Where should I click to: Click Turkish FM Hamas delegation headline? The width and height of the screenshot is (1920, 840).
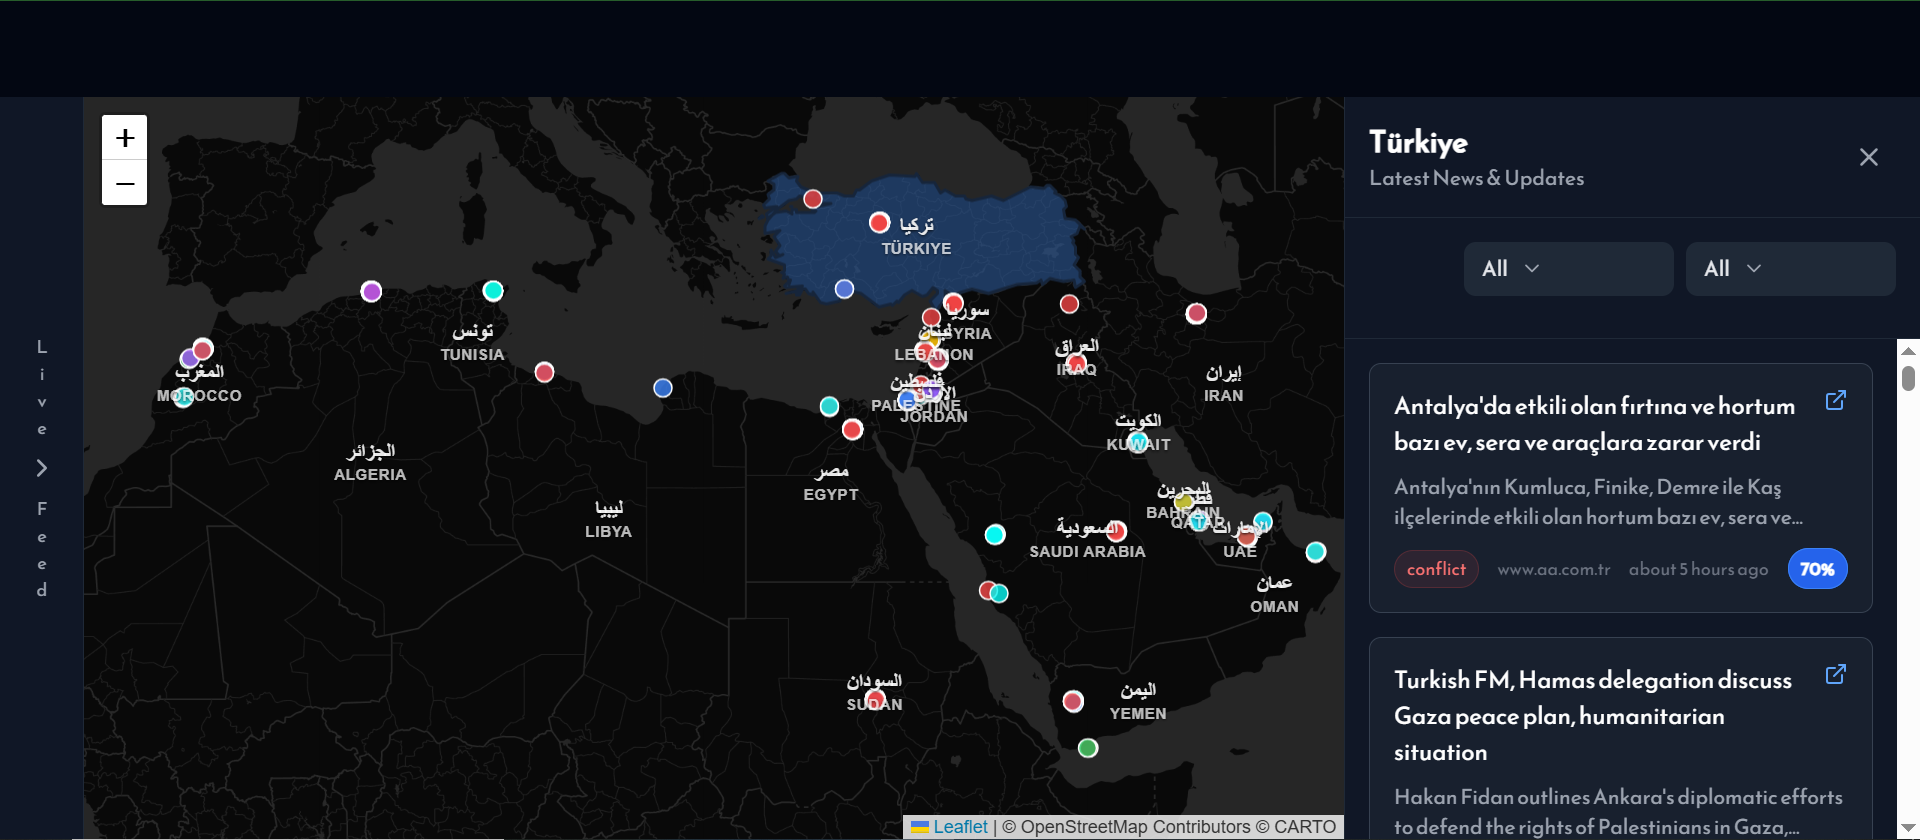tap(1592, 716)
